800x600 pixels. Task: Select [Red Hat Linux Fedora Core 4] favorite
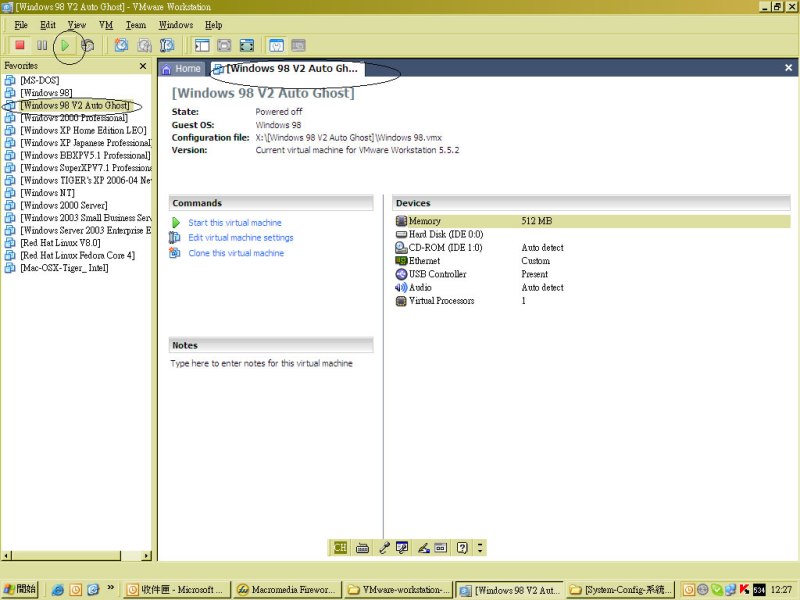[78, 255]
